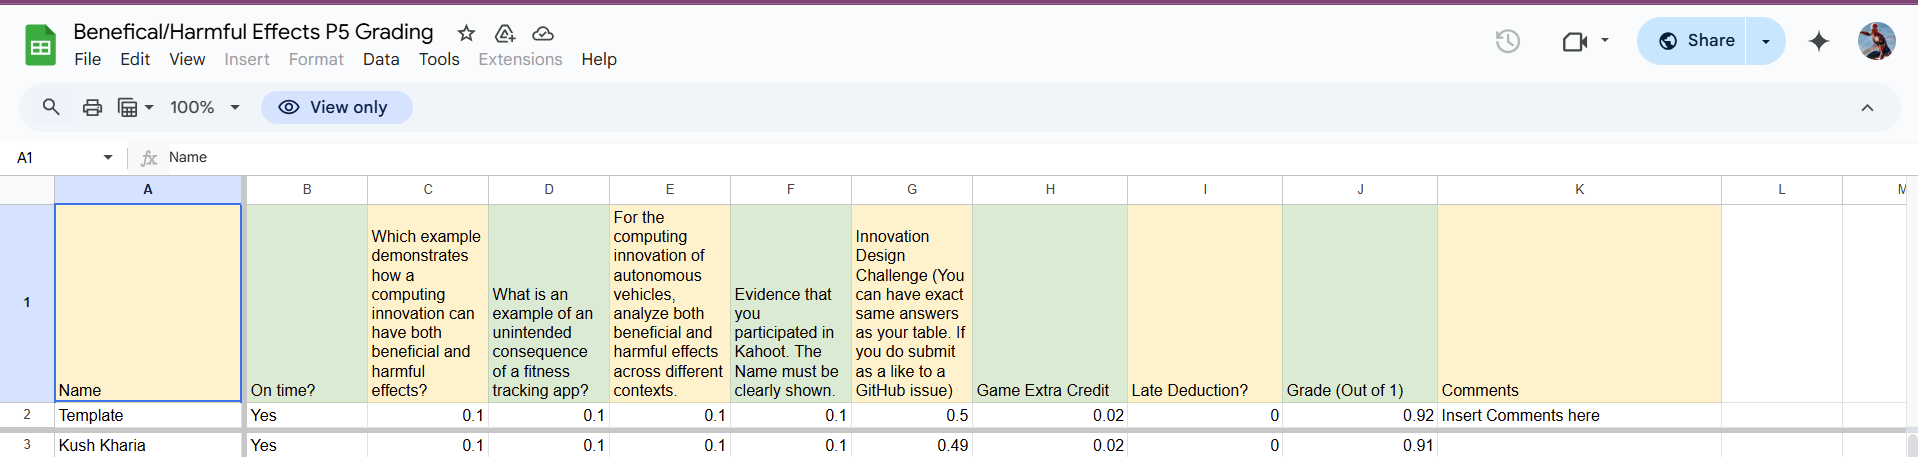Screen dimensions: 1918x457
Task: Click the add to Drive icon
Action: coord(505,33)
